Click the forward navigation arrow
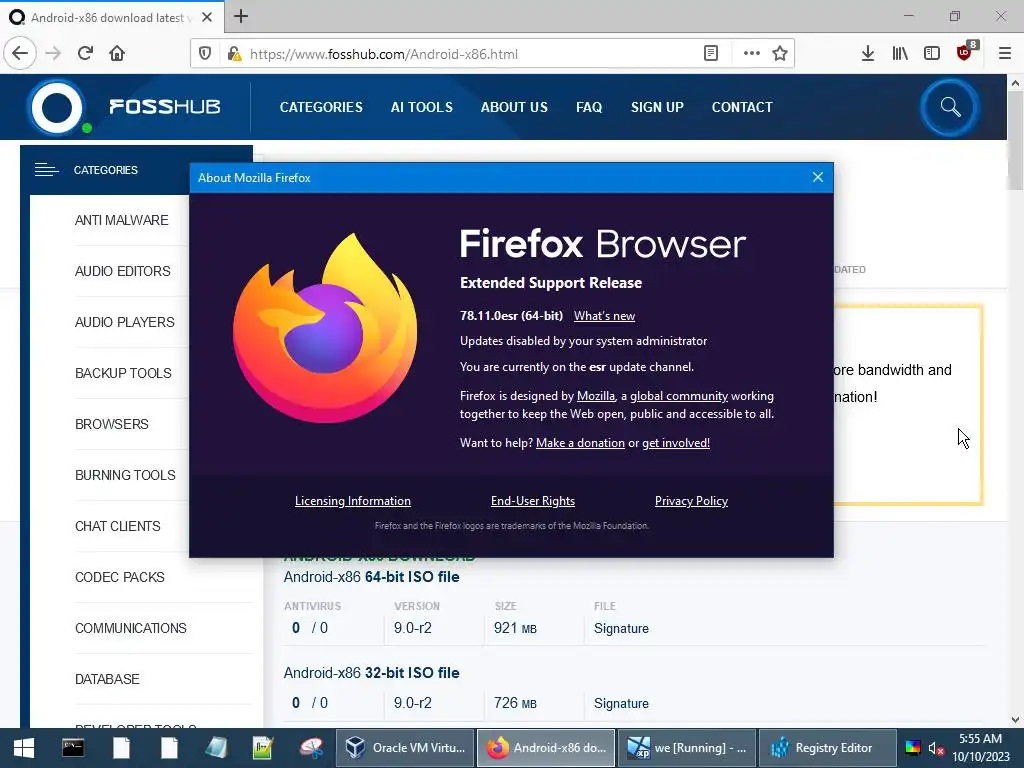Viewport: 1024px width, 768px height. (53, 53)
